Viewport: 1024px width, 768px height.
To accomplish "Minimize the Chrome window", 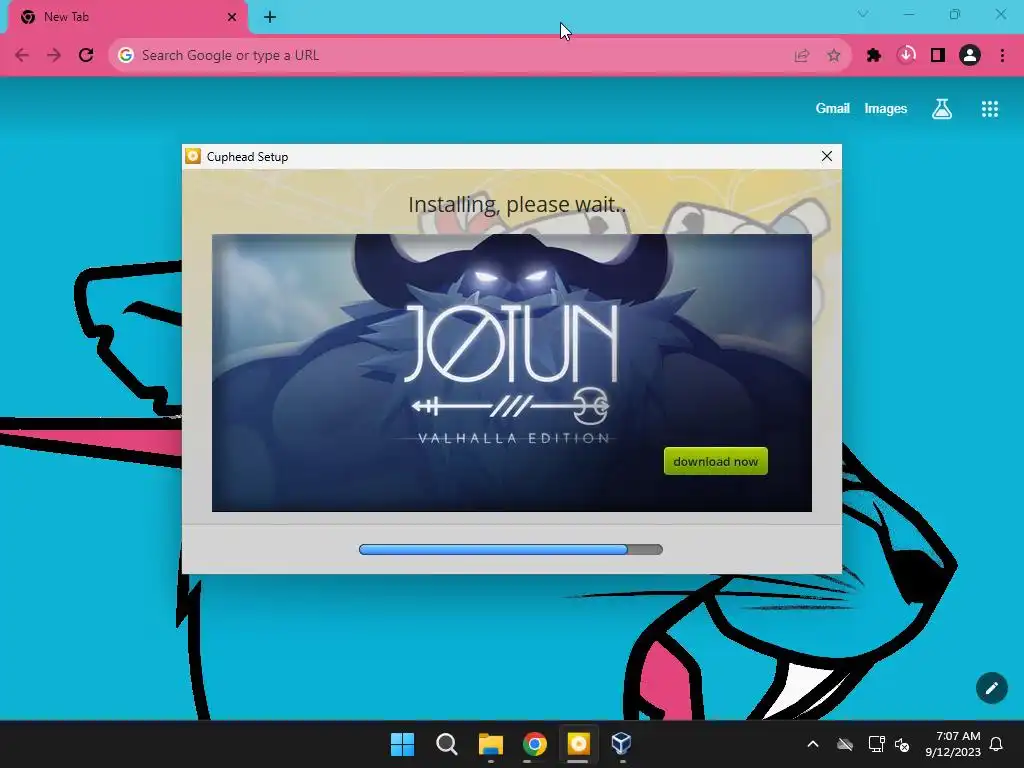I will (908, 14).
